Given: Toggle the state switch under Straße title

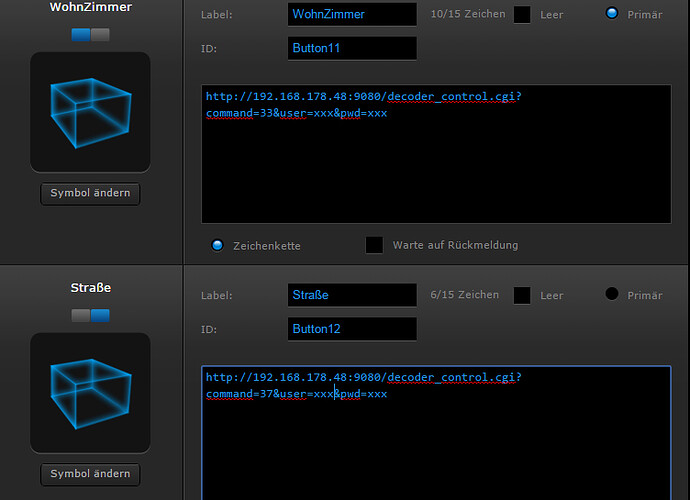Looking at the screenshot, I should point(91,315).
